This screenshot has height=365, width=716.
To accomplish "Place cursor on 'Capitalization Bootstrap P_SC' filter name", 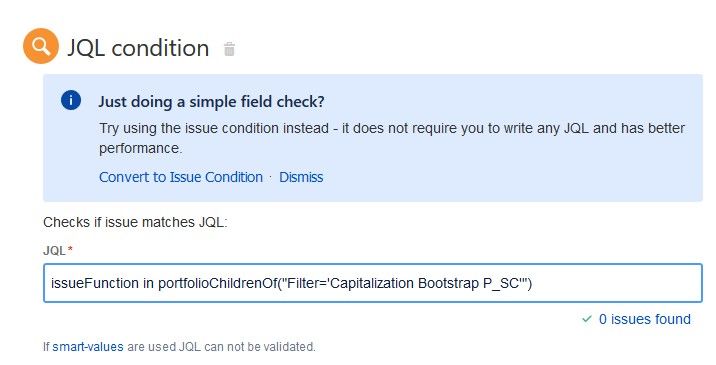I will point(424,283).
